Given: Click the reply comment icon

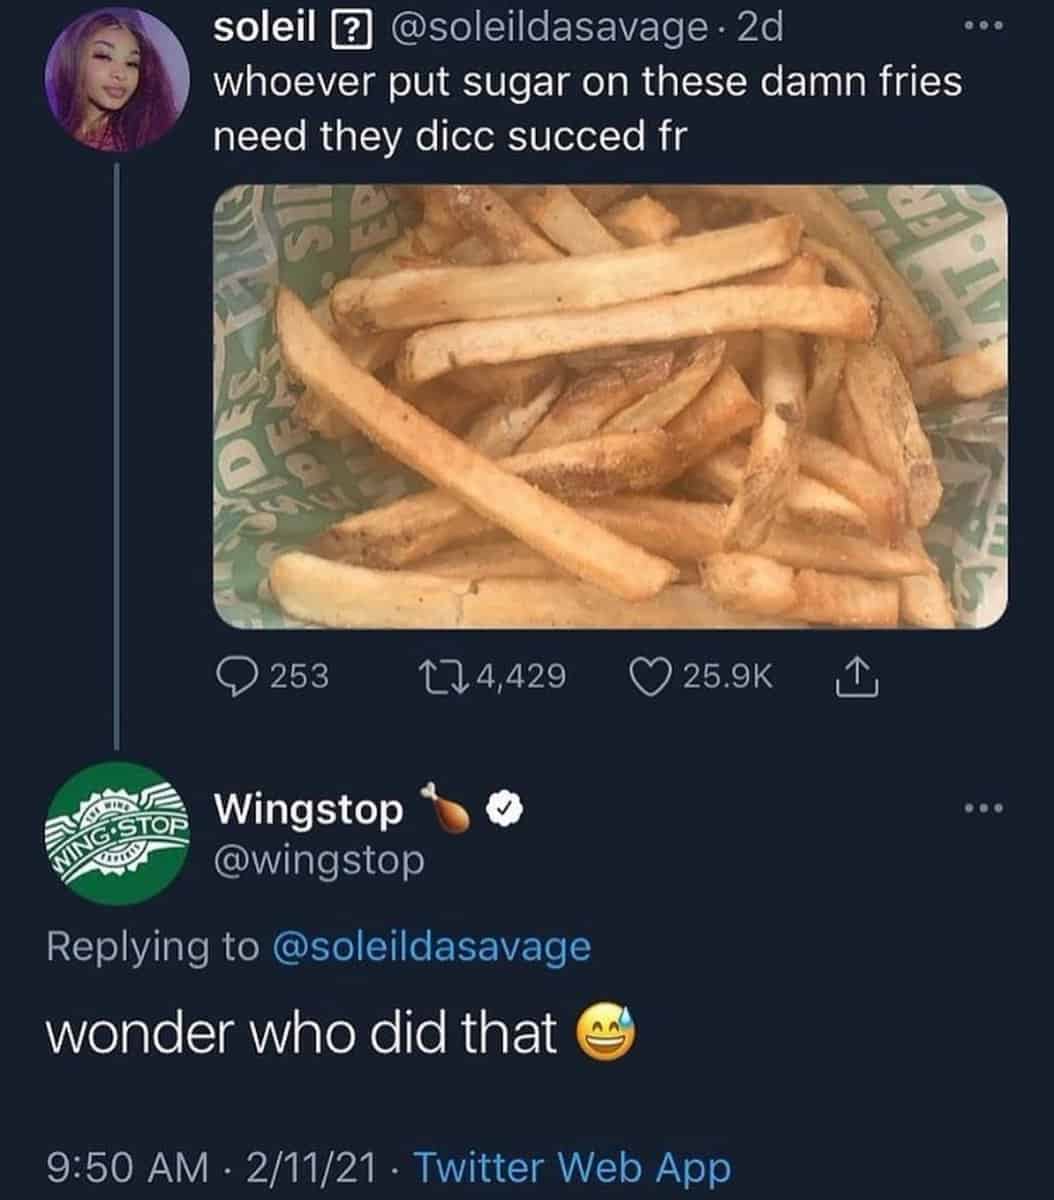Looking at the screenshot, I should [x=238, y=677].
